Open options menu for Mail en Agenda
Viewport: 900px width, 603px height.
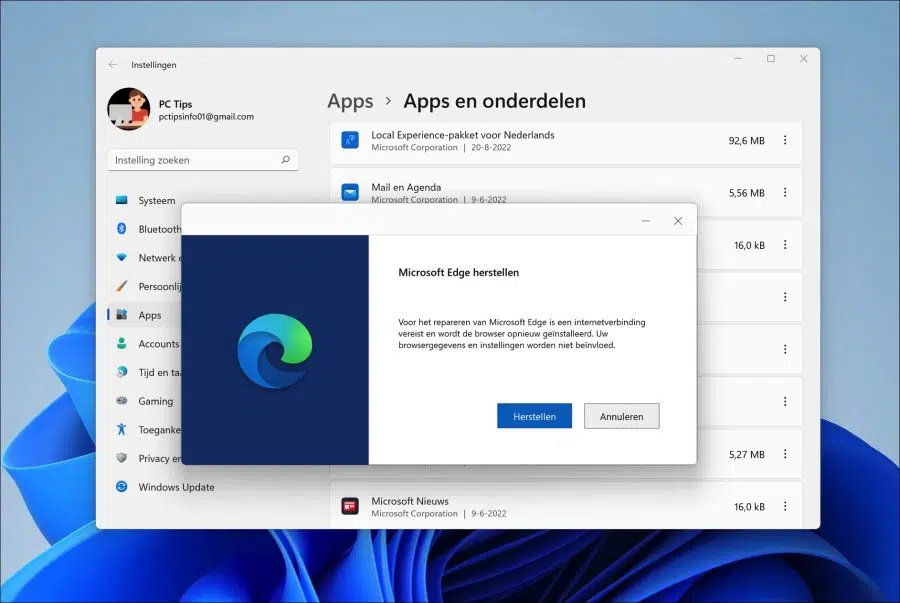(x=785, y=192)
